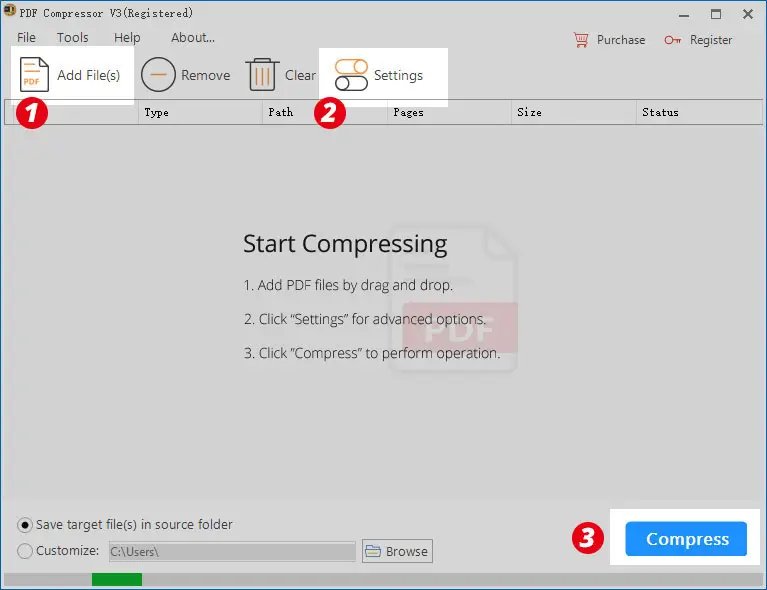Screen dimensions: 767x590
Task: Click the Settings label in the toolbar
Action: 398,75
